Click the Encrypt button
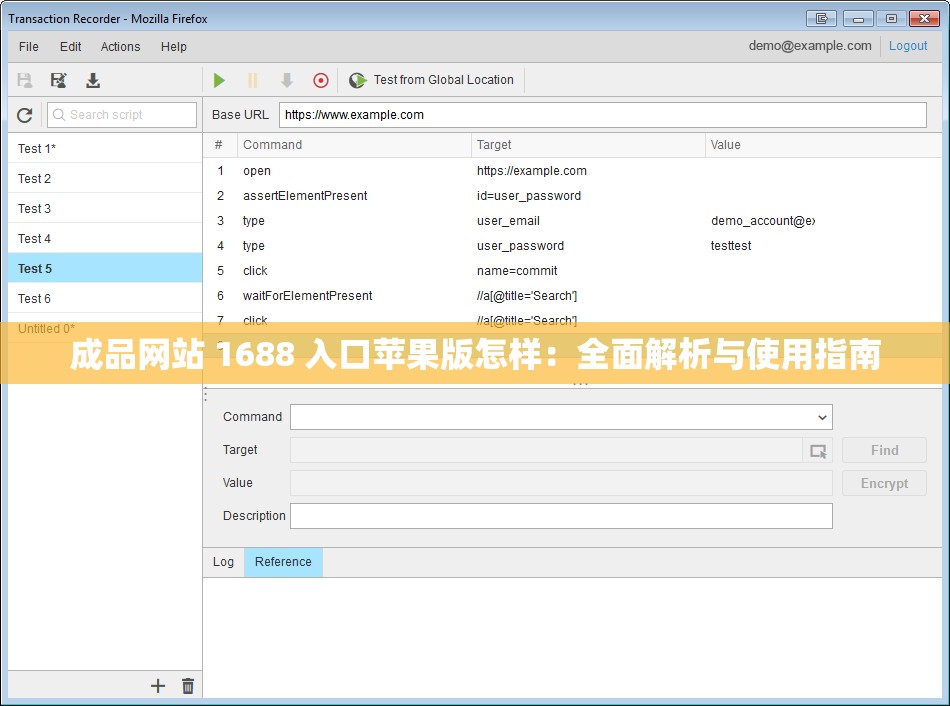 point(883,483)
